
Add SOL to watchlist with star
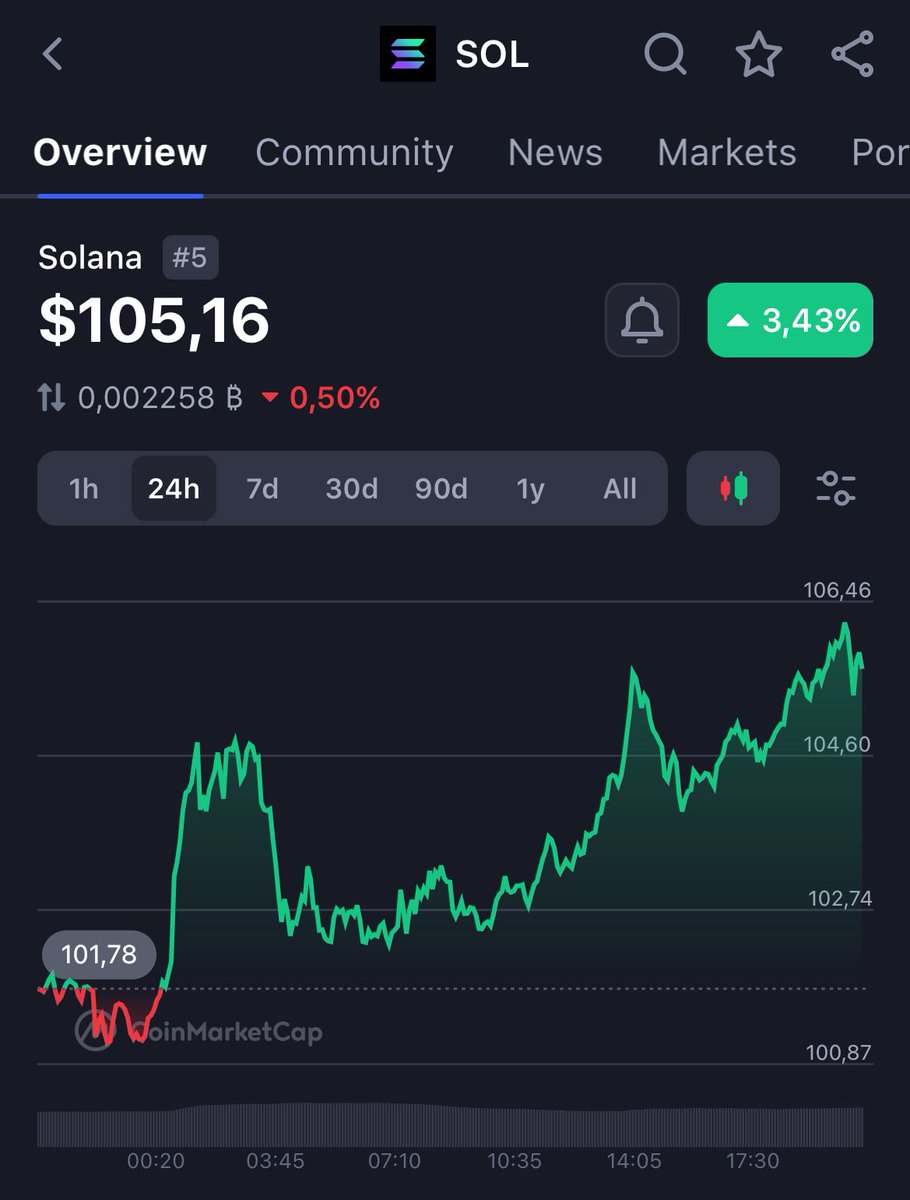pos(759,54)
